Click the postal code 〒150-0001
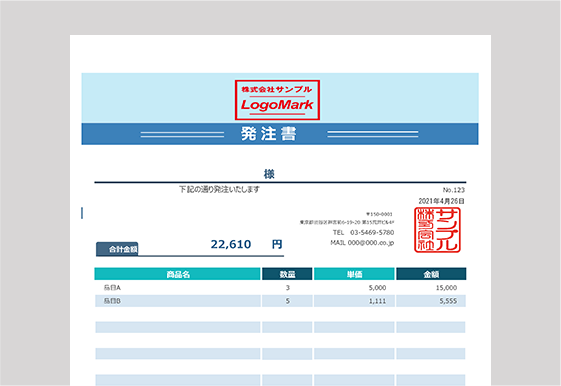 pos(379,214)
